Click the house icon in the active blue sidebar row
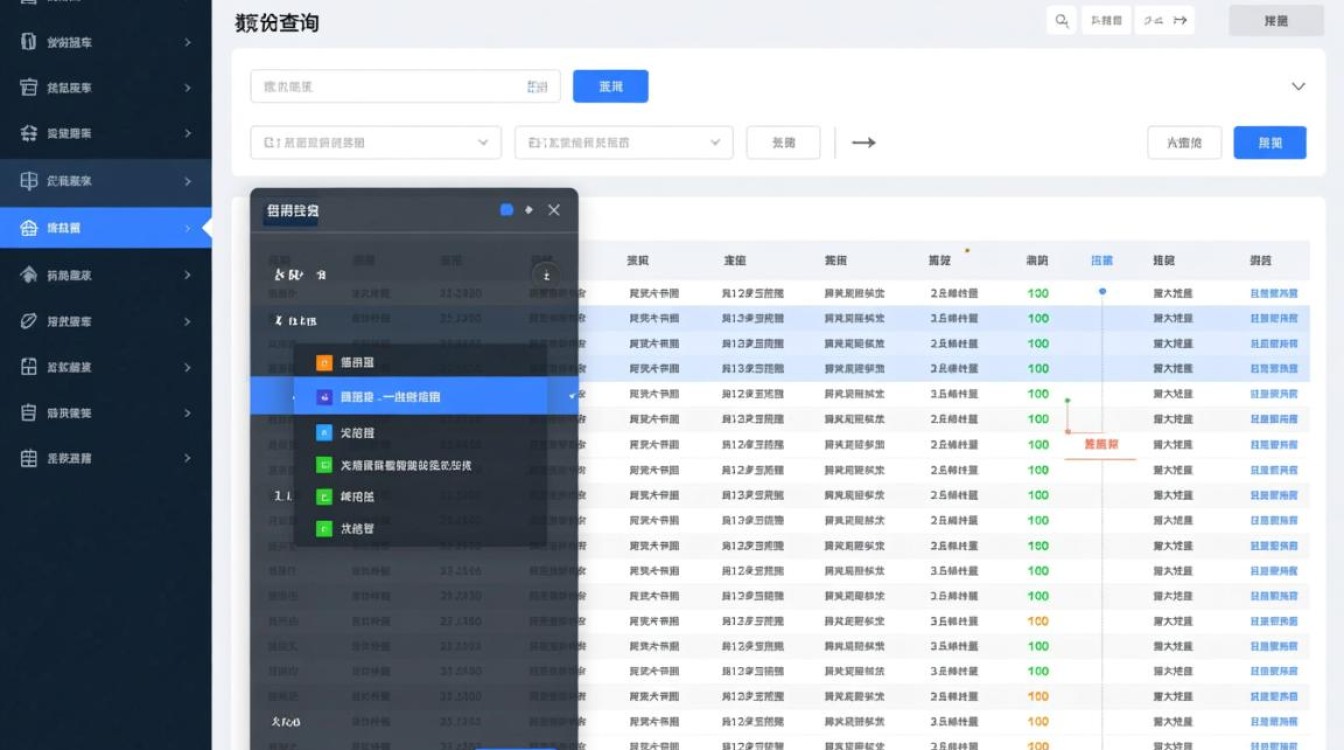This screenshot has width=1344, height=750. tap(29, 228)
